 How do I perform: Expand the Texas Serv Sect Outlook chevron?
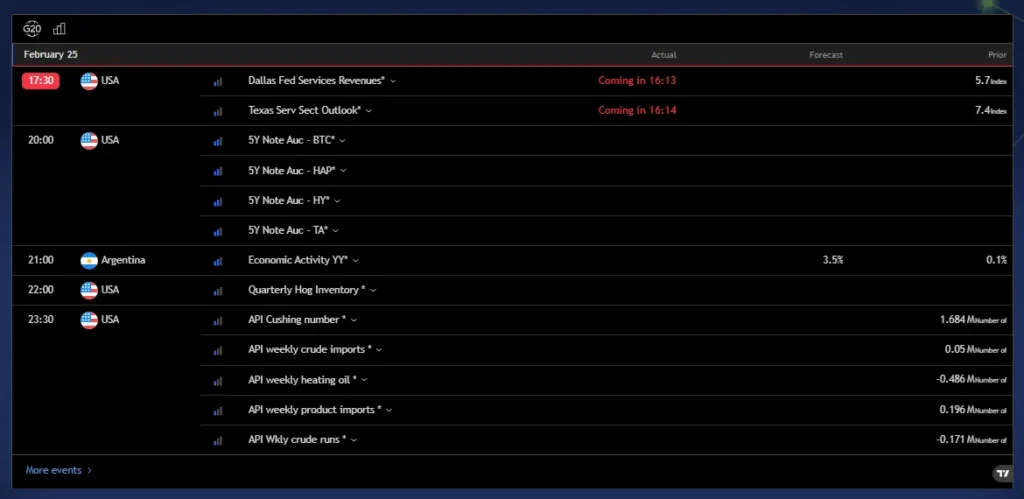(x=370, y=111)
